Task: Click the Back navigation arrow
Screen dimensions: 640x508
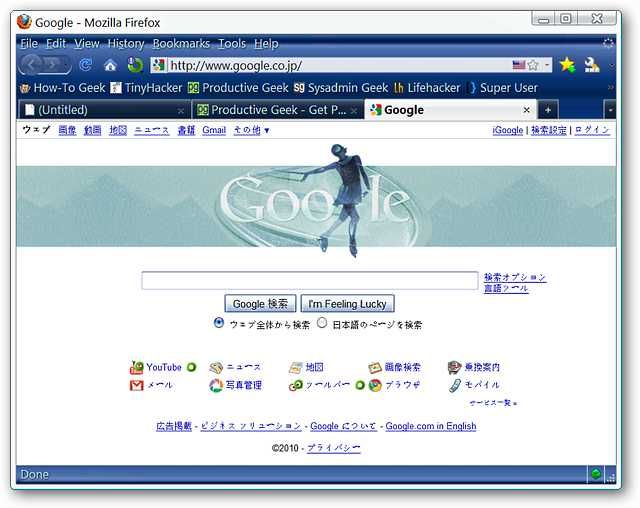Action: (33, 64)
